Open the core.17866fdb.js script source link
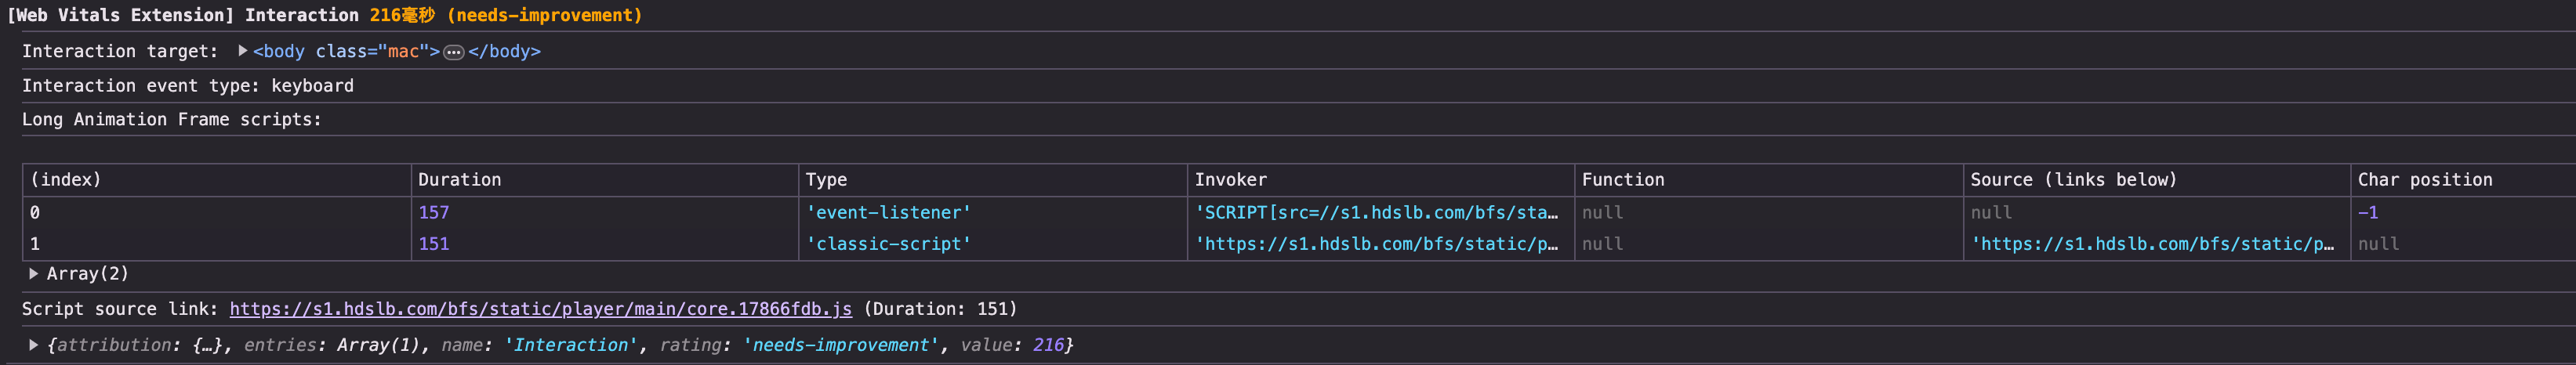 540,309
